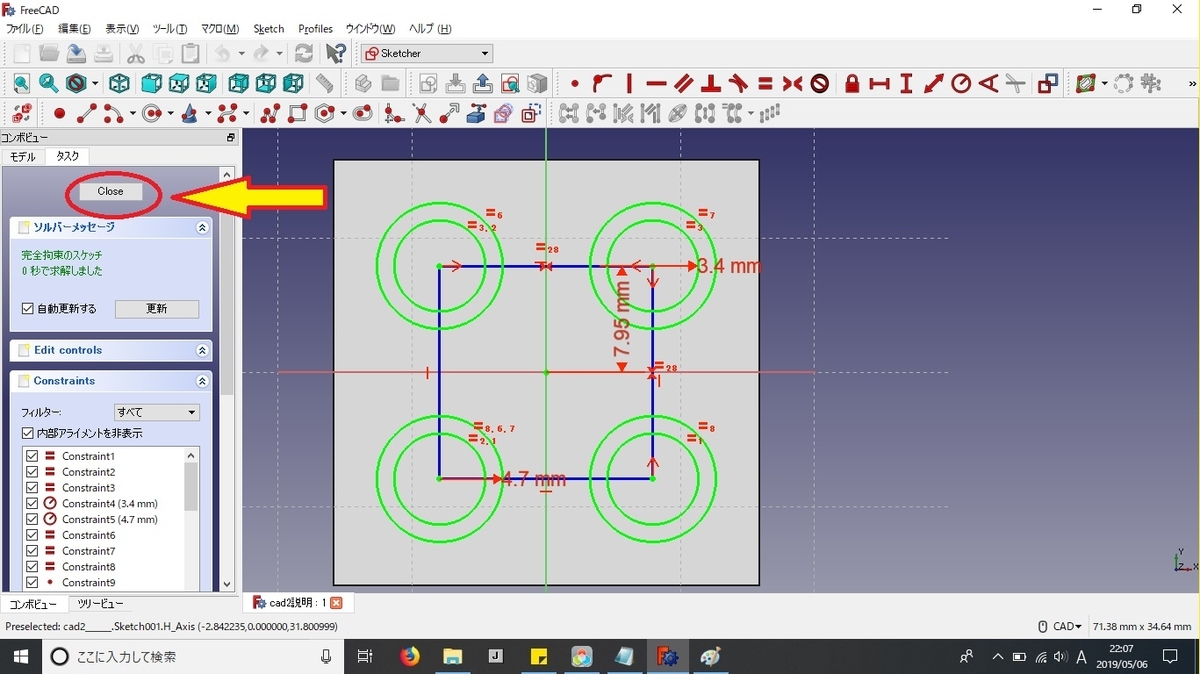Apply the coincident point constraint
Image resolution: width=1200 pixels, height=674 pixels.
pos(575,84)
